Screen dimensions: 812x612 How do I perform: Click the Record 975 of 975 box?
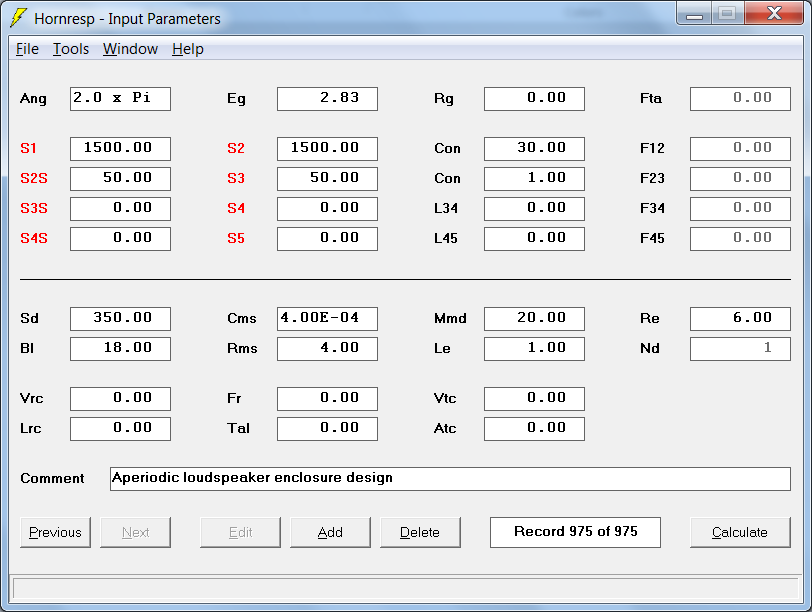pyautogui.click(x=575, y=532)
